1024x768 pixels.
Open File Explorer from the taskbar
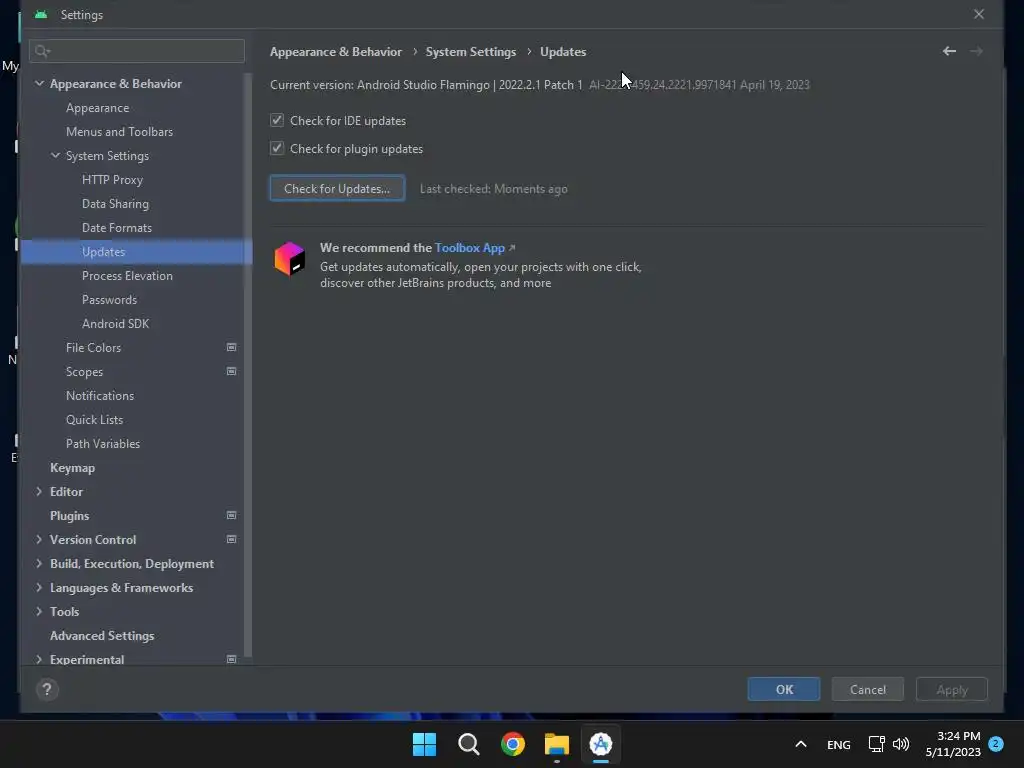click(557, 744)
